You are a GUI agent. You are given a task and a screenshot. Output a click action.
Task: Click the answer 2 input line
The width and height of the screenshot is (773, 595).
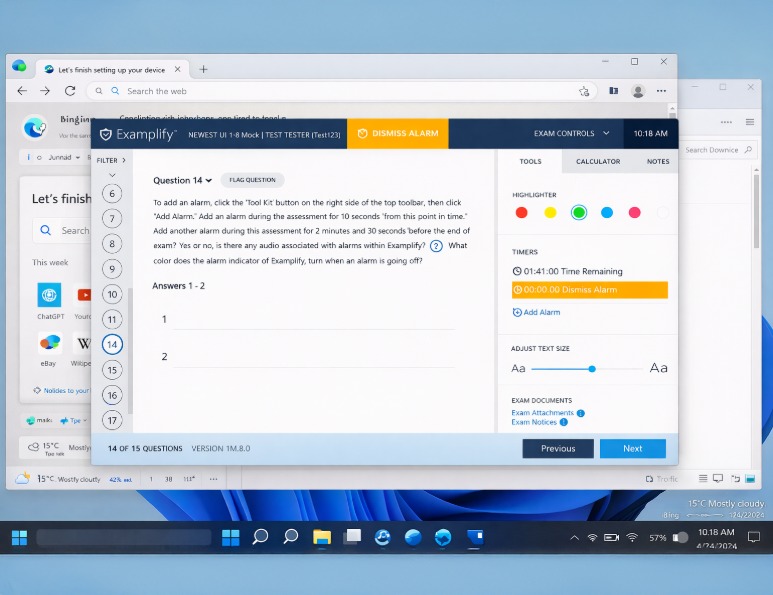coord(314,357)
